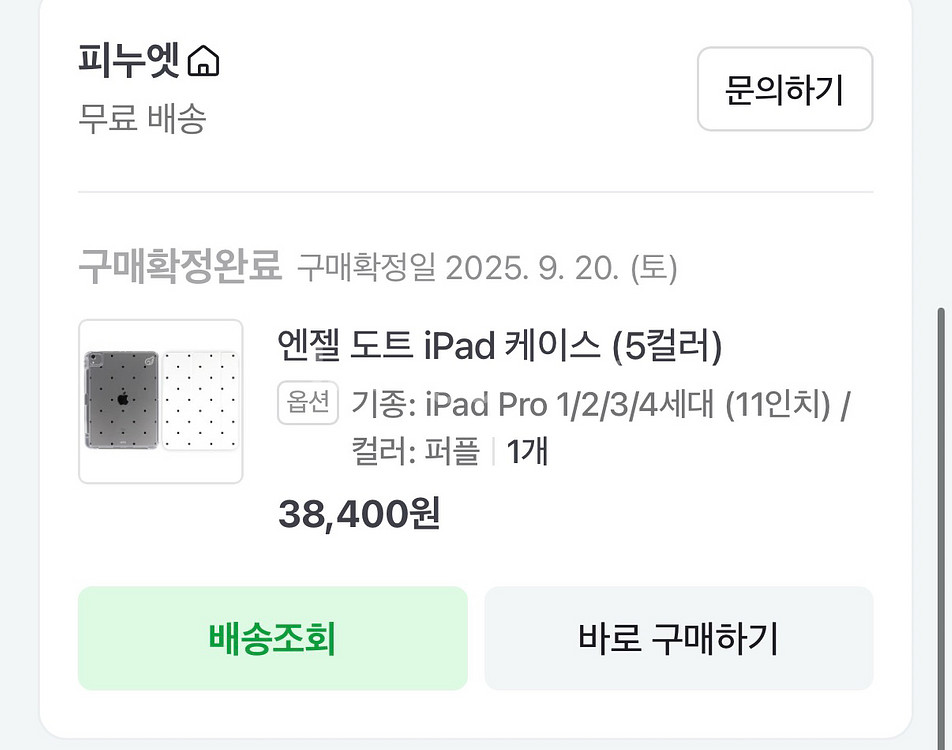The image size is (952, 750).
Task: Click the home icon beside 피누엣
Action: pyautogui.click(x=204, y=62)
